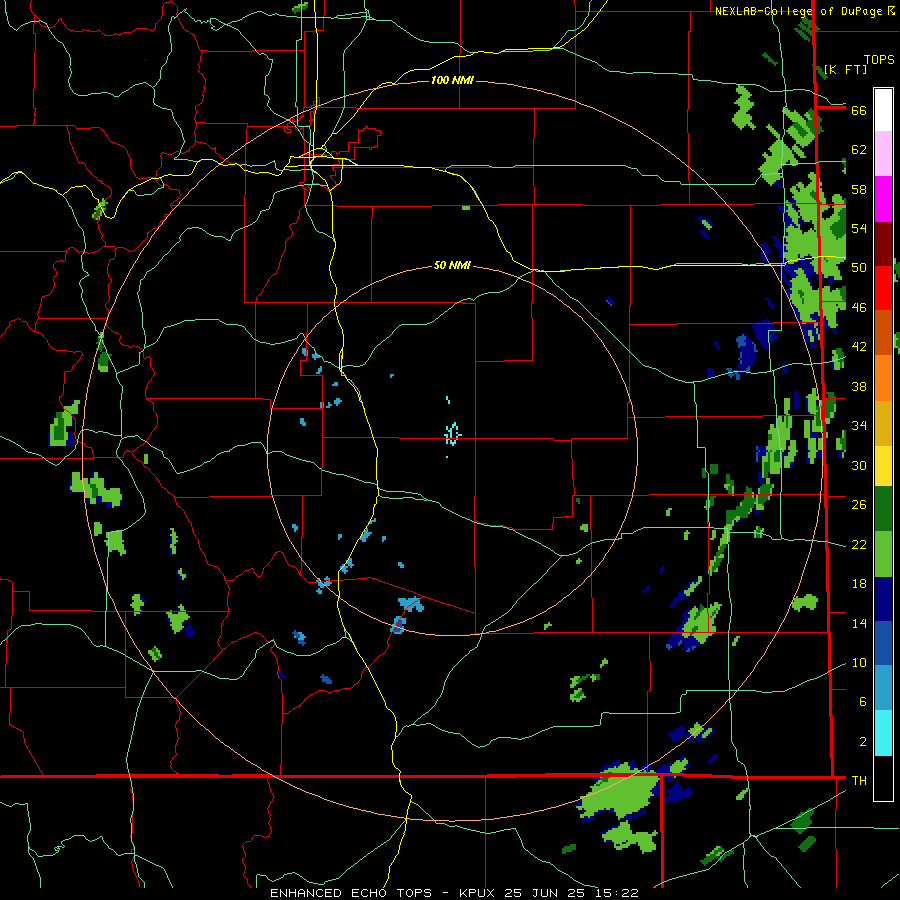Click the medium blue legend swatch

click(883, 643)
